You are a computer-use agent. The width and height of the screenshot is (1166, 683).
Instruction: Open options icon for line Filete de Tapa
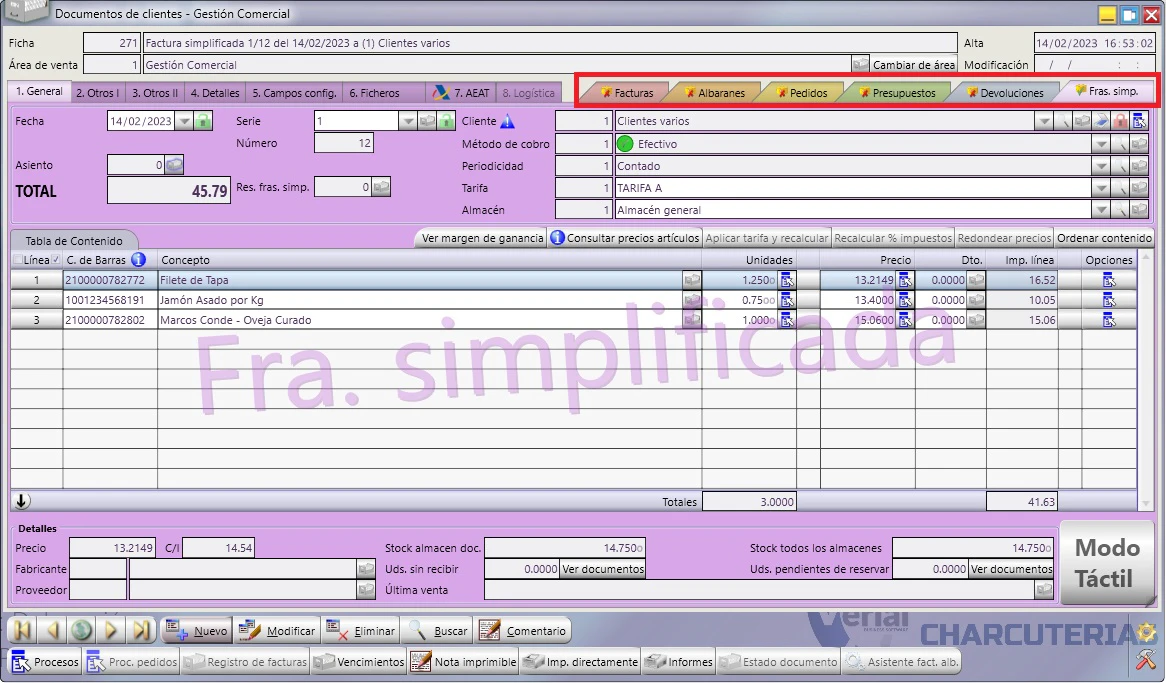[1109, 280]
